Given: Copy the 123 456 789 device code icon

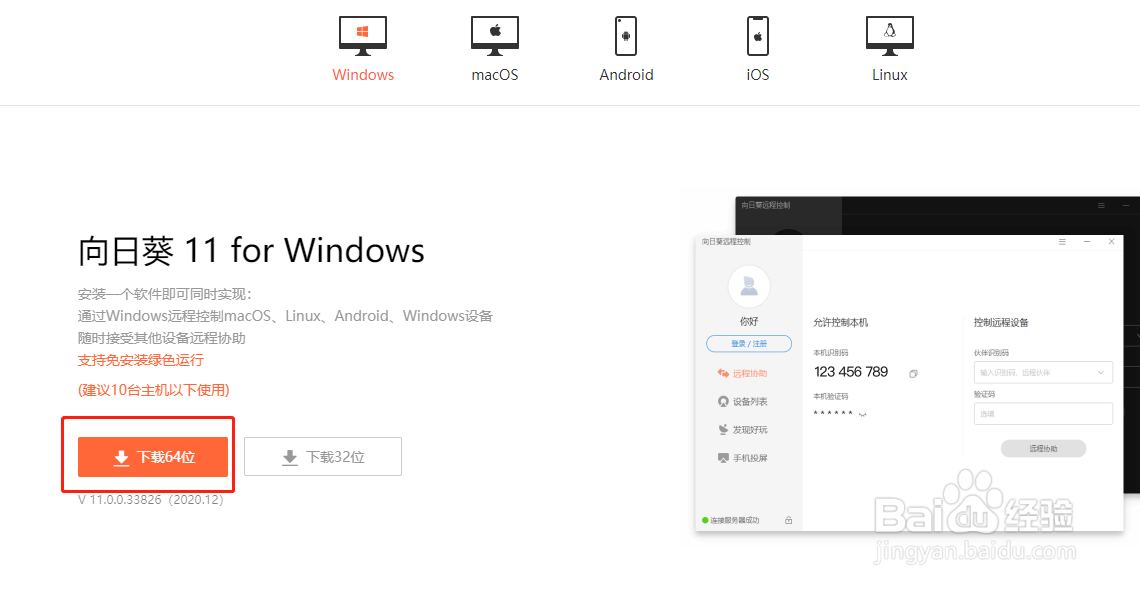Looking at the screenshot, I should click(x=913, y=374).
